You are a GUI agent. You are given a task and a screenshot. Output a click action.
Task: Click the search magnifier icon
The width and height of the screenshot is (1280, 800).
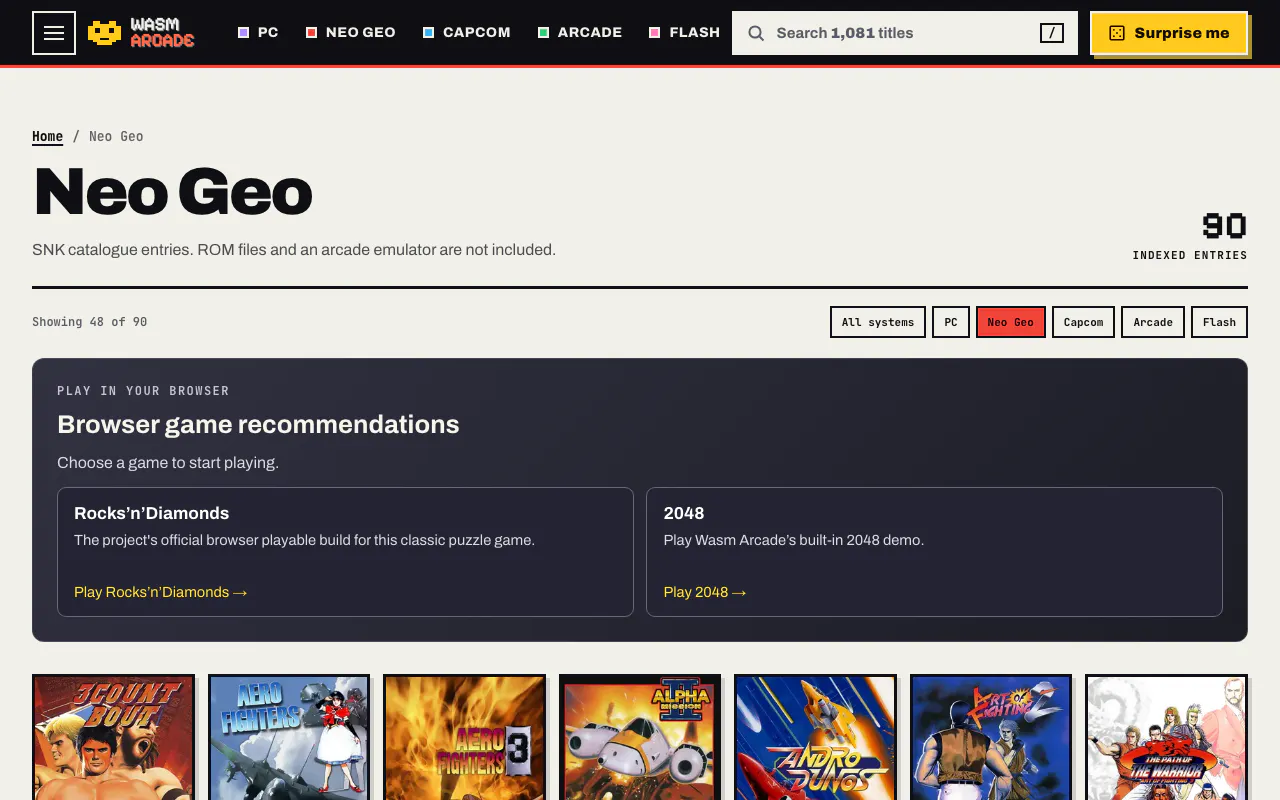point(756,33)
